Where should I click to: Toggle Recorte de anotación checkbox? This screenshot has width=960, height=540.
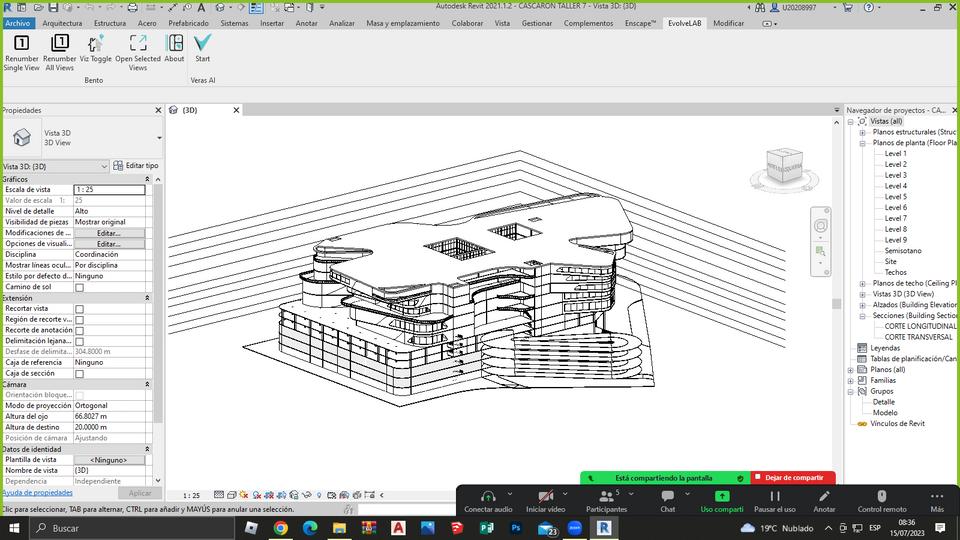pos(80,331)
